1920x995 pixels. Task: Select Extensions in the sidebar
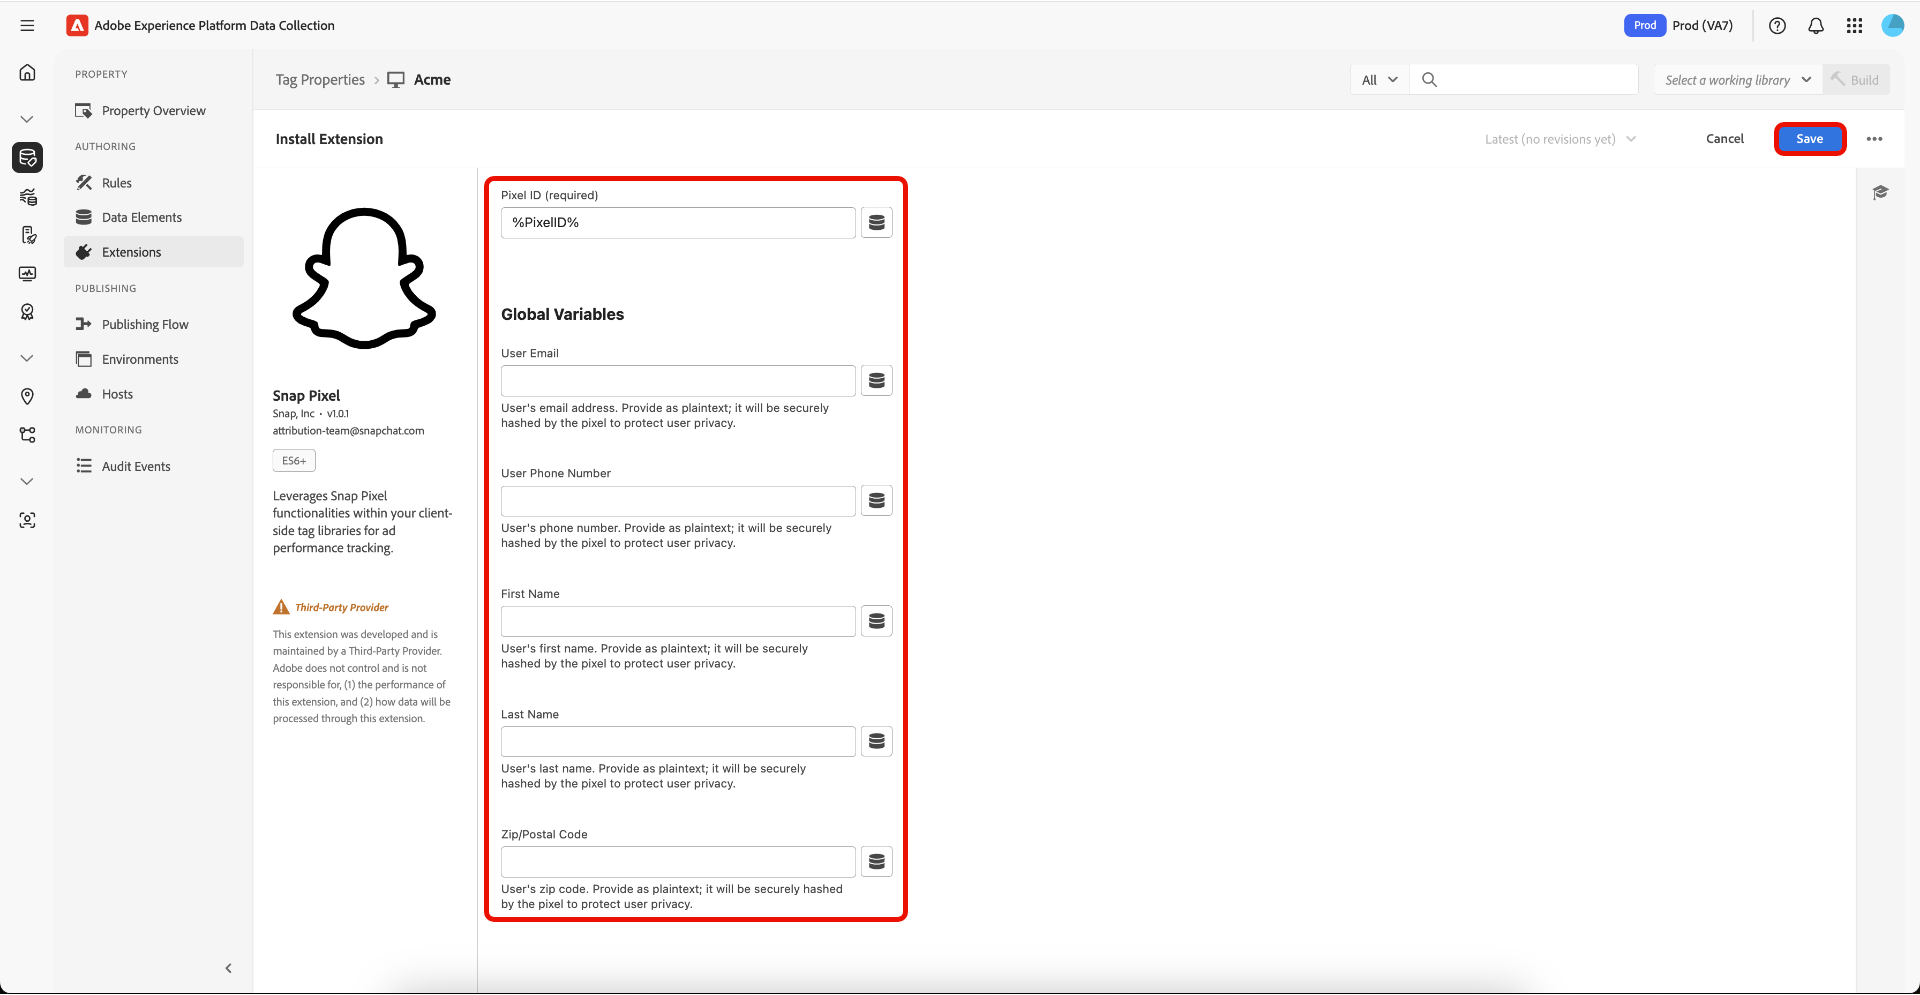(x=154, y=252)
